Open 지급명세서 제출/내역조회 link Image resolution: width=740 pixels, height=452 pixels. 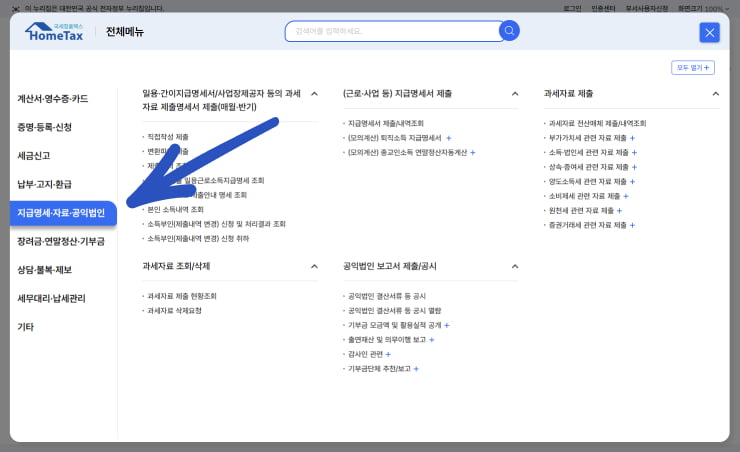386,123
